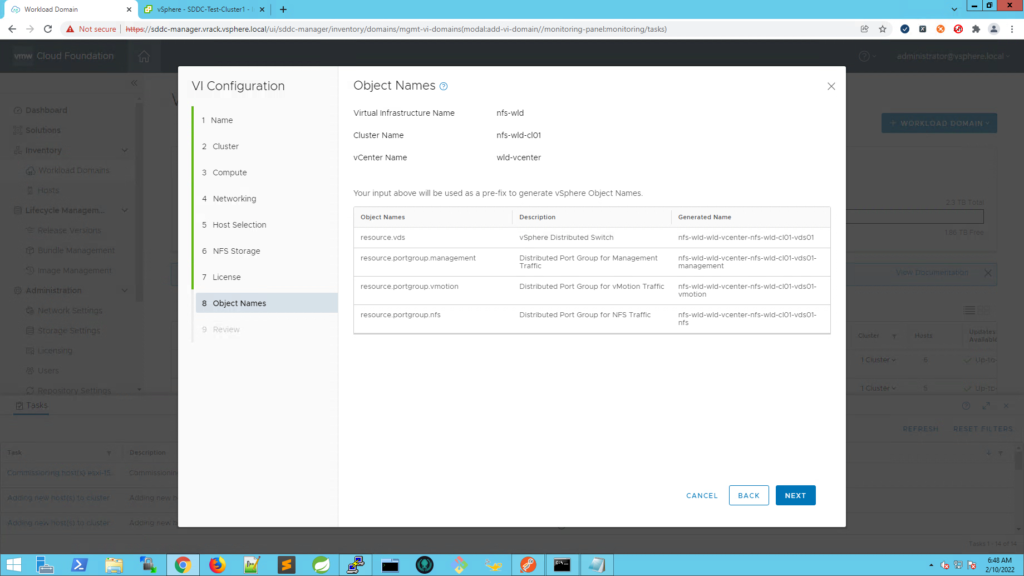Screen dimensions: 1024x576
Task: Show hidden system tray icons
Action: click(x=931, y=565)
